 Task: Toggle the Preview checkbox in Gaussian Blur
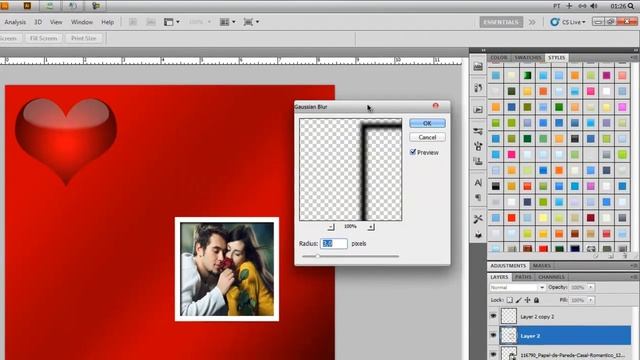[x=413, y=152]
